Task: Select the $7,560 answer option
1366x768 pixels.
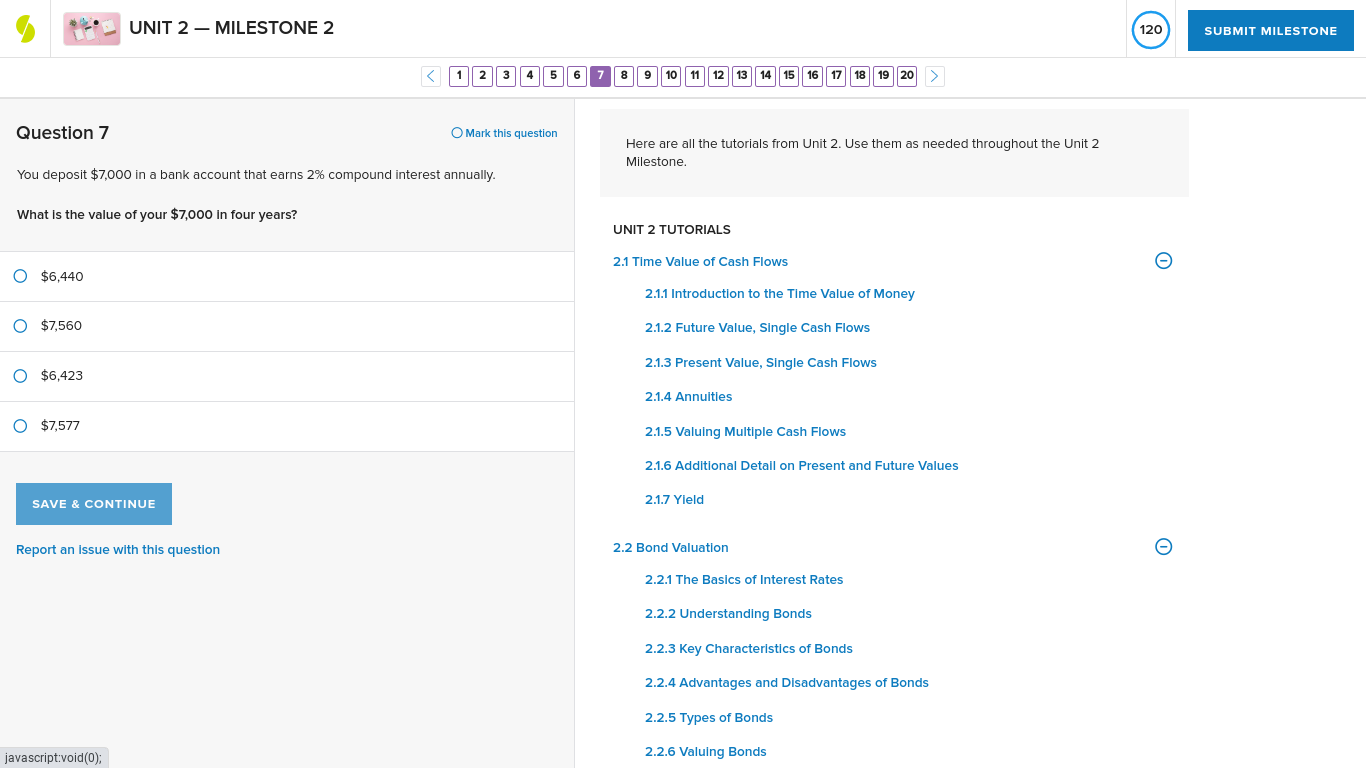Action: point(20,326)
